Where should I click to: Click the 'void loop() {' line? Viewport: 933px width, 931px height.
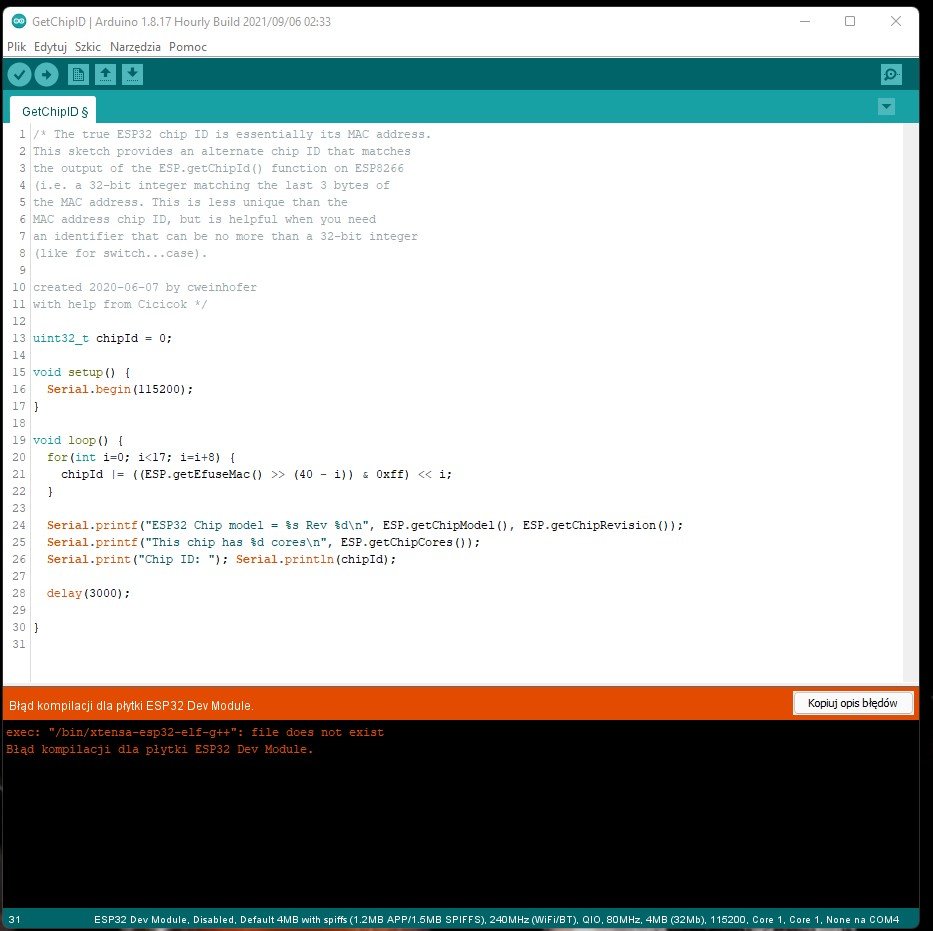click(x=78, y=440)
